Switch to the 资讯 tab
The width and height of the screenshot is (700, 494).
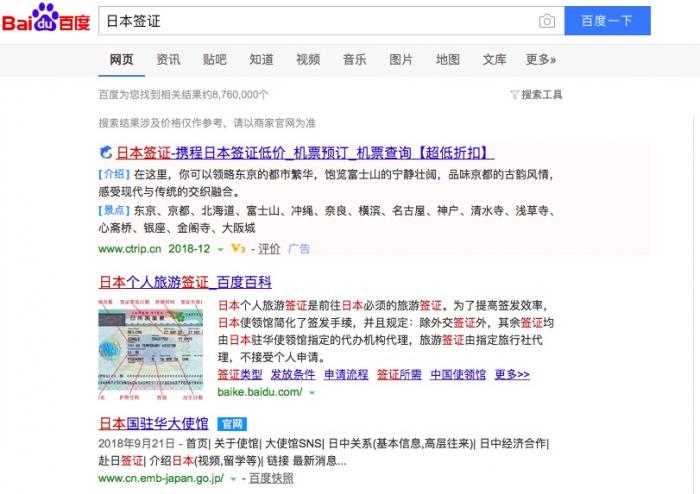tap(168, 60)
